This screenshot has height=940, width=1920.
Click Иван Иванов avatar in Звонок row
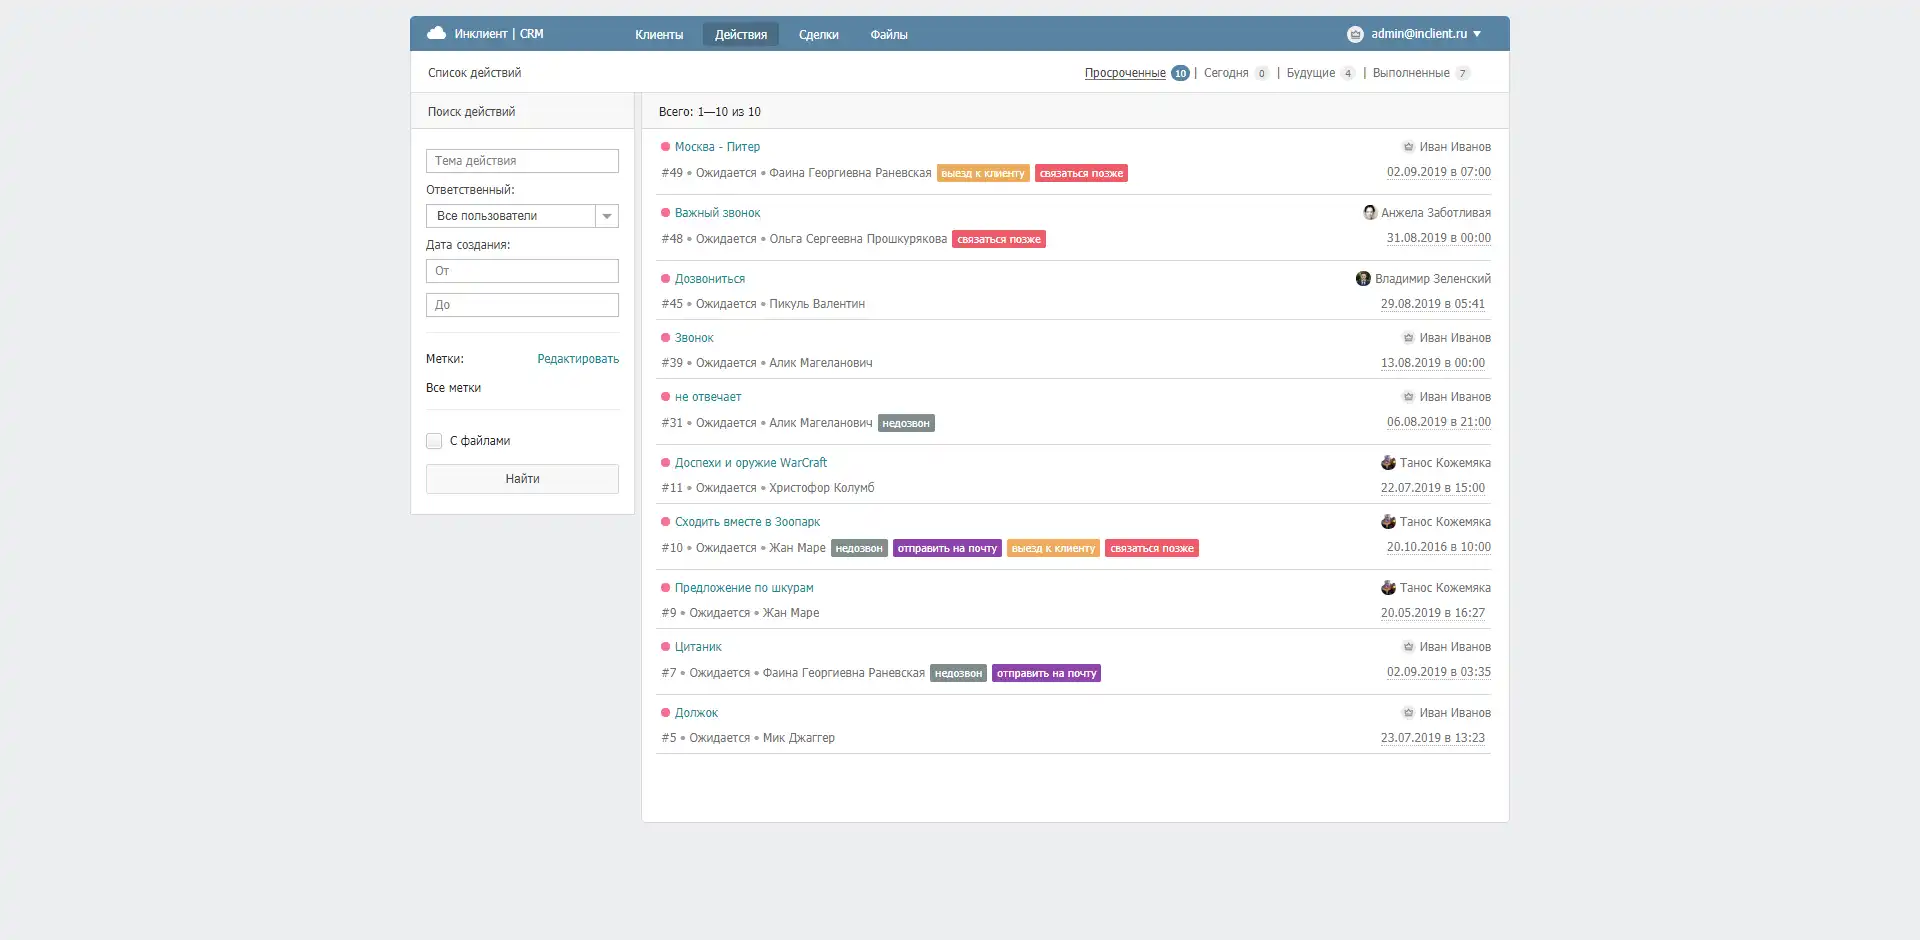coord(1408,338)
